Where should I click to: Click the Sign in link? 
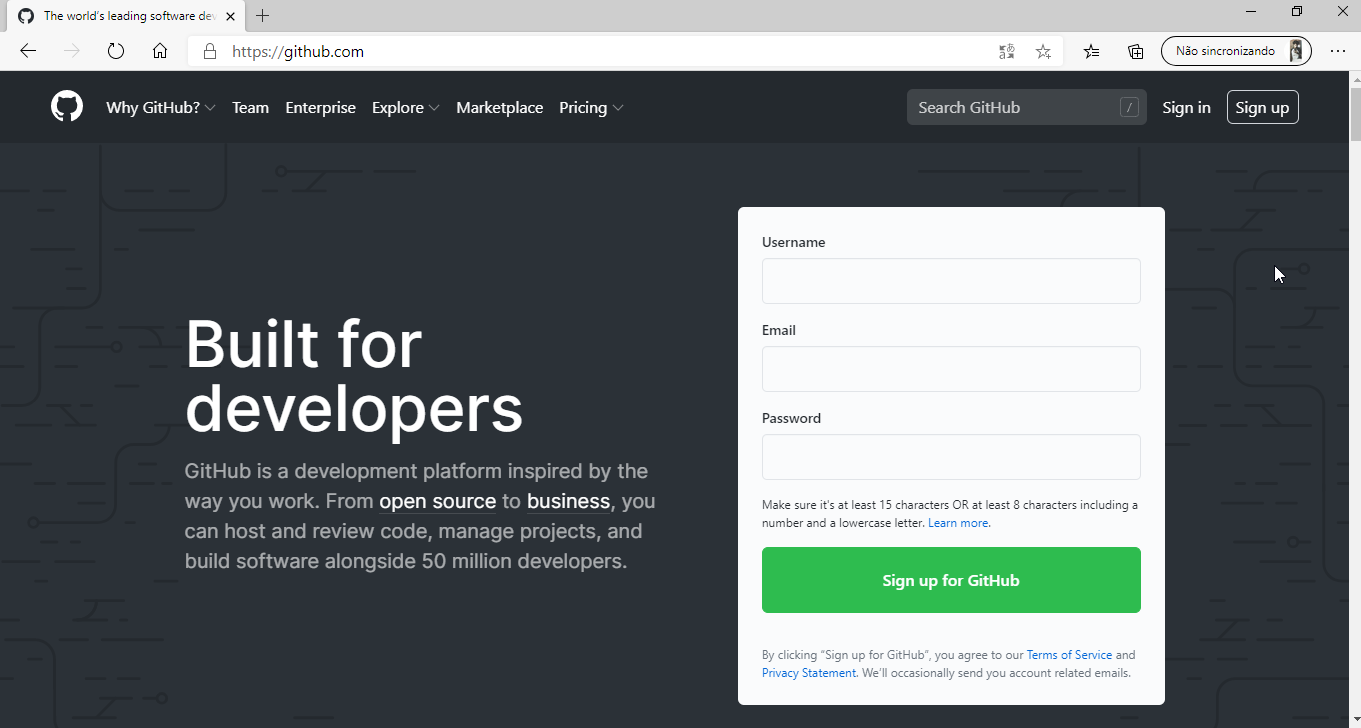point(1186,107)
